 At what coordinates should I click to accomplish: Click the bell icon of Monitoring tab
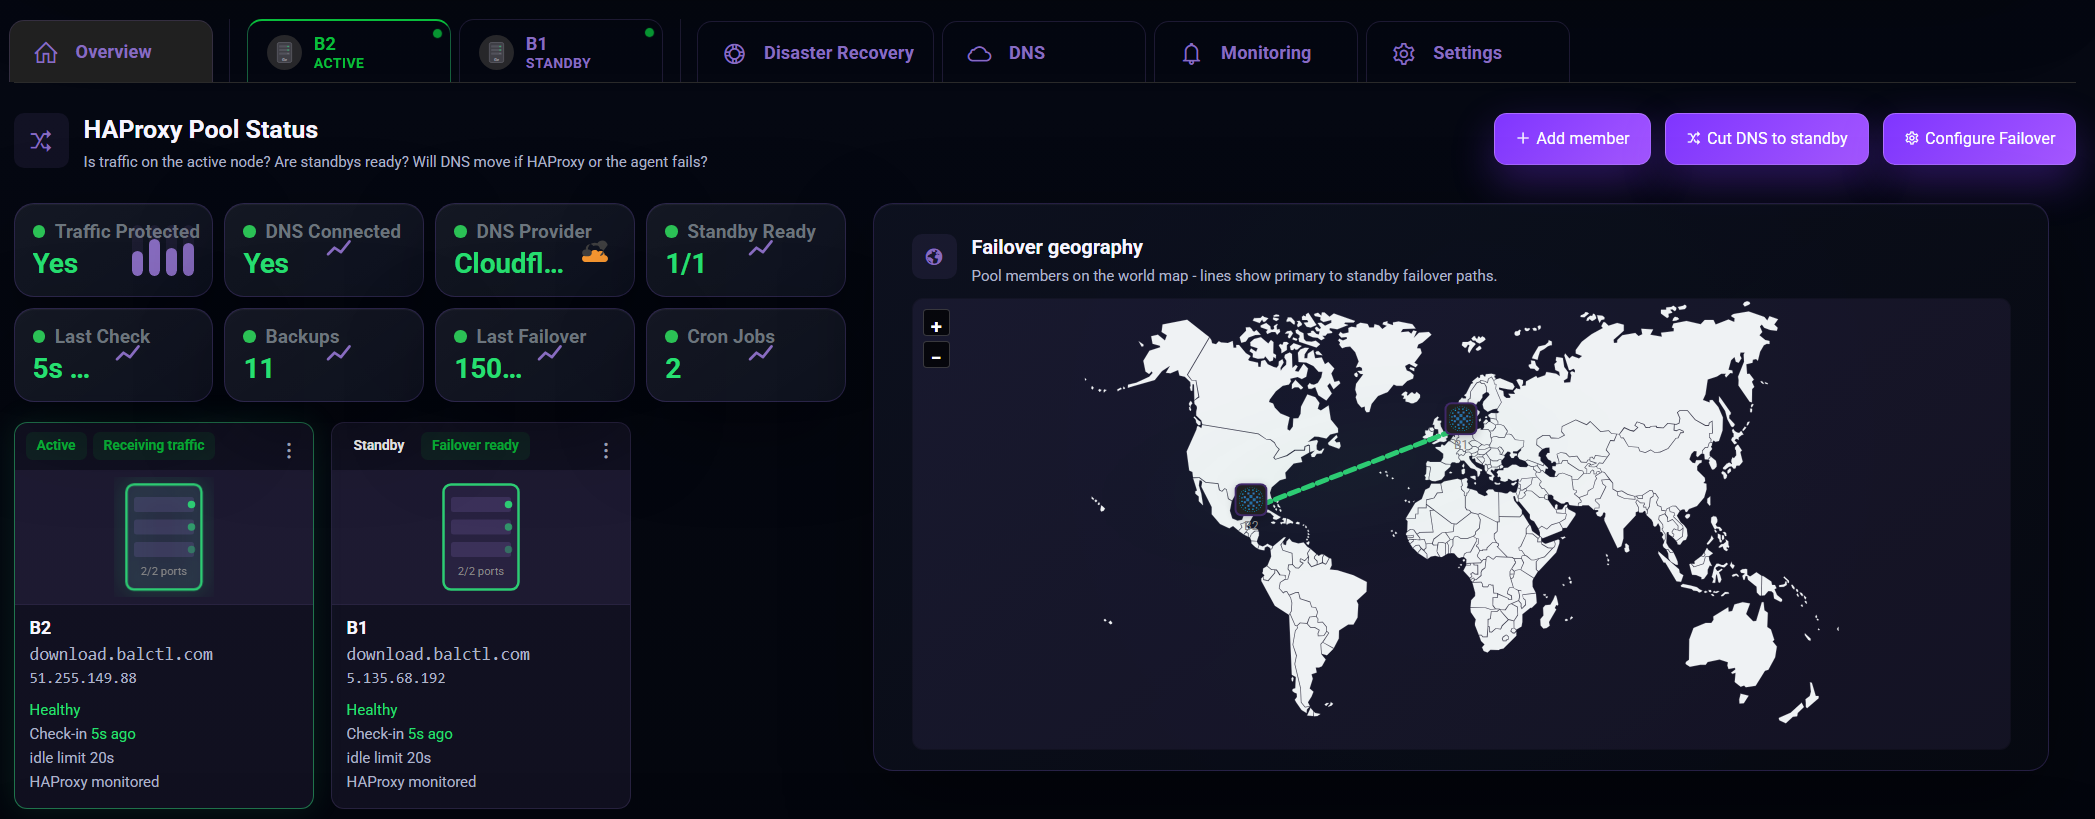(x=1191, y=54)
